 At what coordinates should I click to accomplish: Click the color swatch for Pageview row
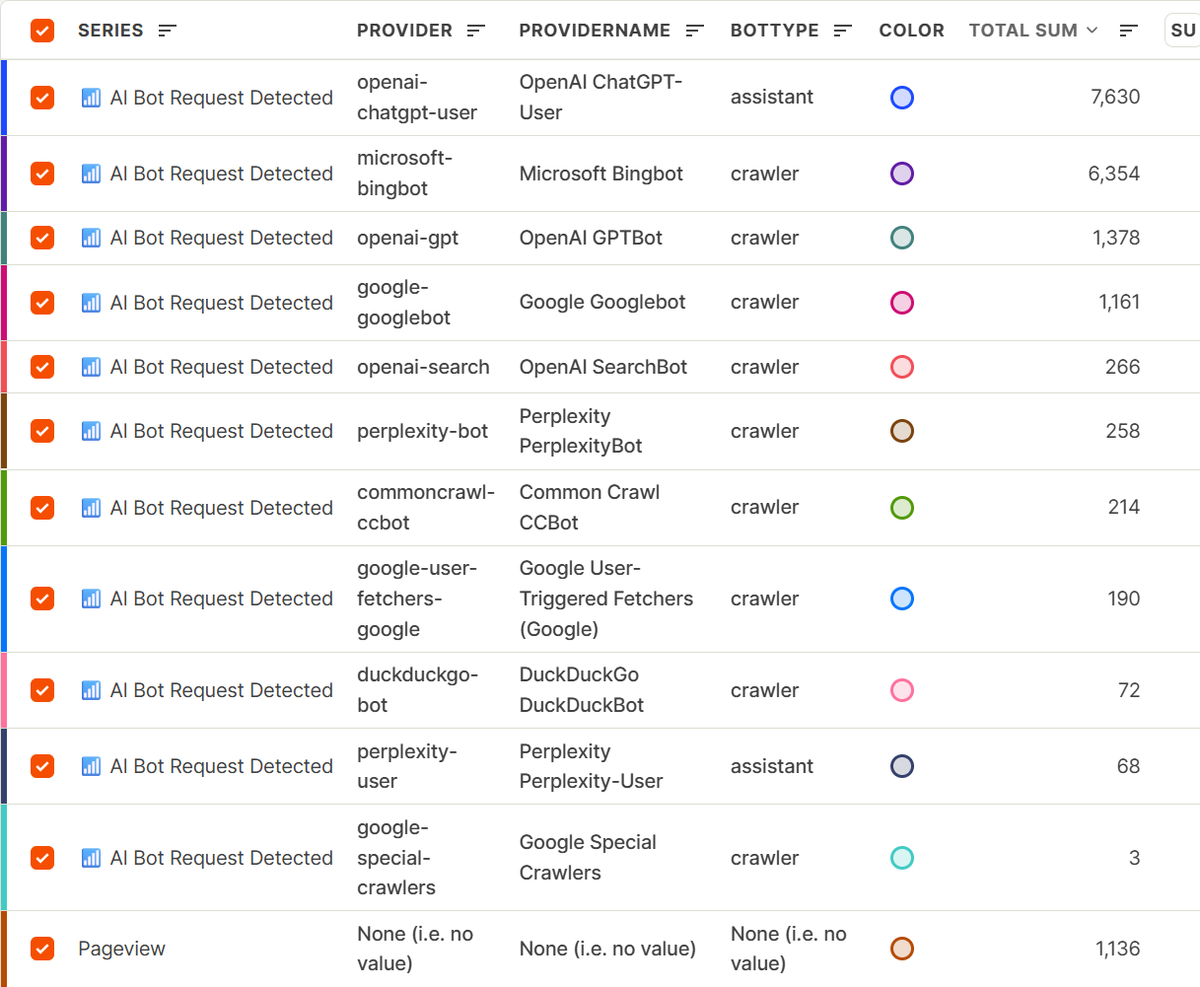tap(902, 949)
